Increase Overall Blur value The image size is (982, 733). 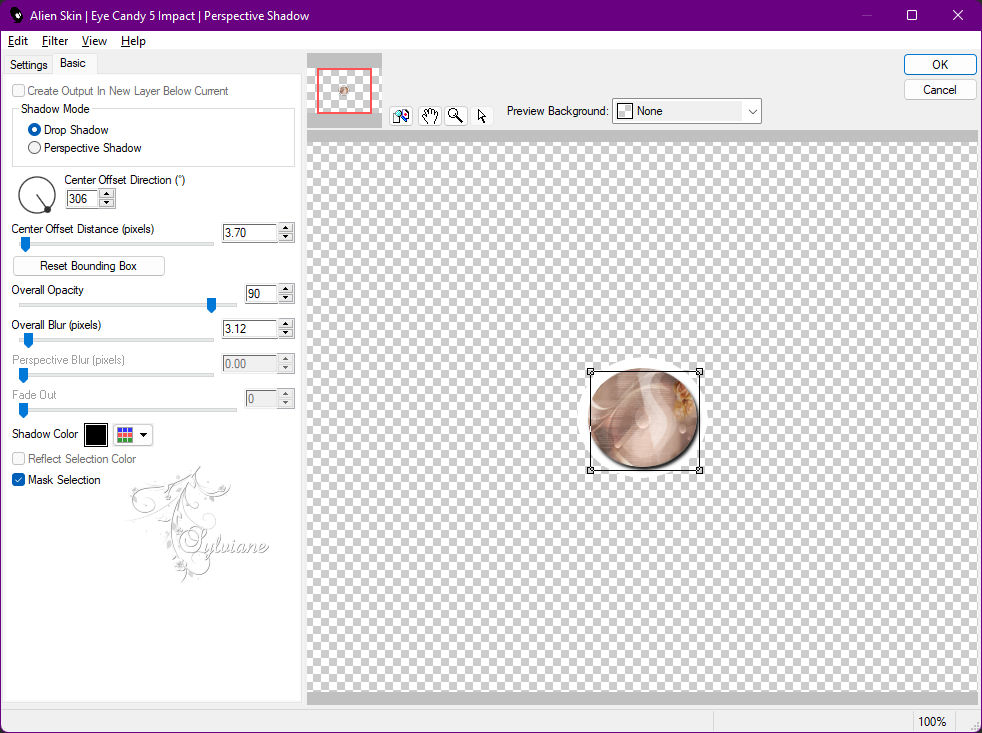click(286, 324)
